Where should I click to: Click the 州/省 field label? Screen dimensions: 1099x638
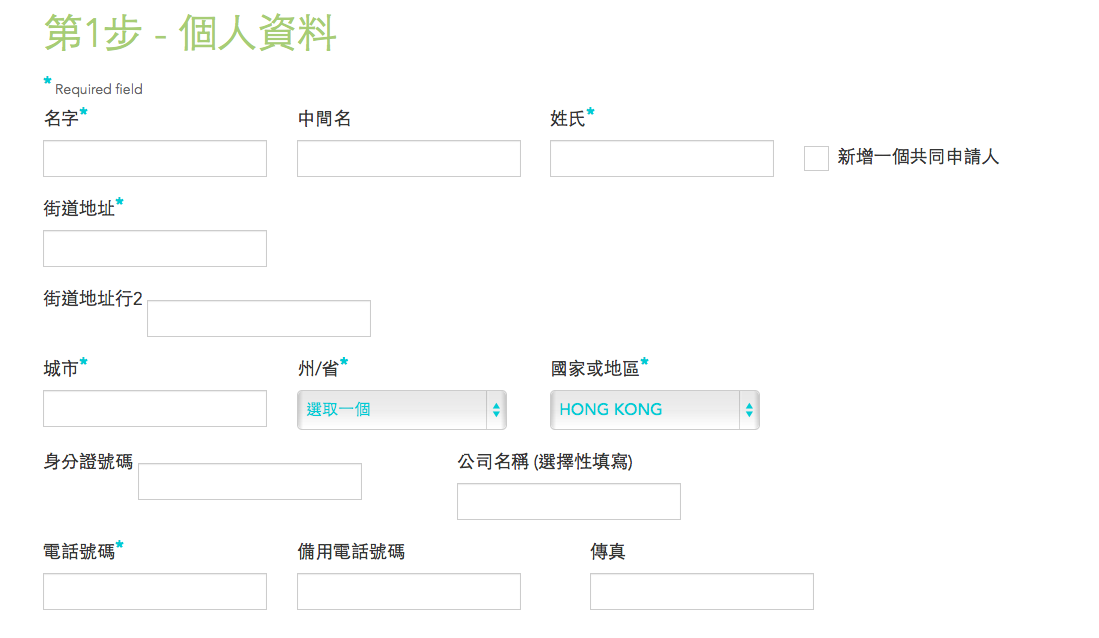tap(318, 369)
